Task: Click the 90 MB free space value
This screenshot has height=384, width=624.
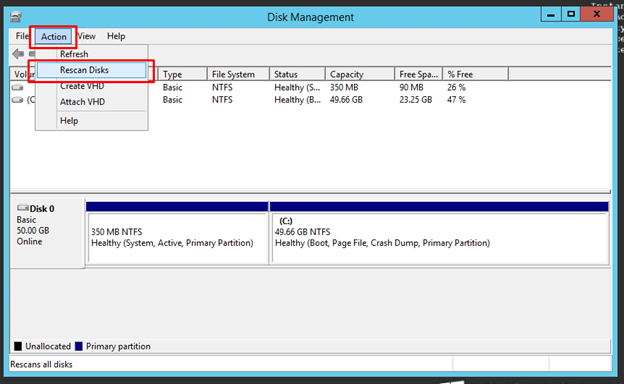Action: click(x=411, y=88)
